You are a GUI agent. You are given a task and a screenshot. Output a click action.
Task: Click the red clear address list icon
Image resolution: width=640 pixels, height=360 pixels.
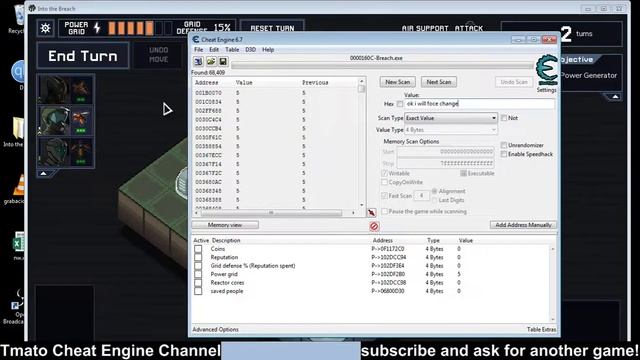coord(374,226)
